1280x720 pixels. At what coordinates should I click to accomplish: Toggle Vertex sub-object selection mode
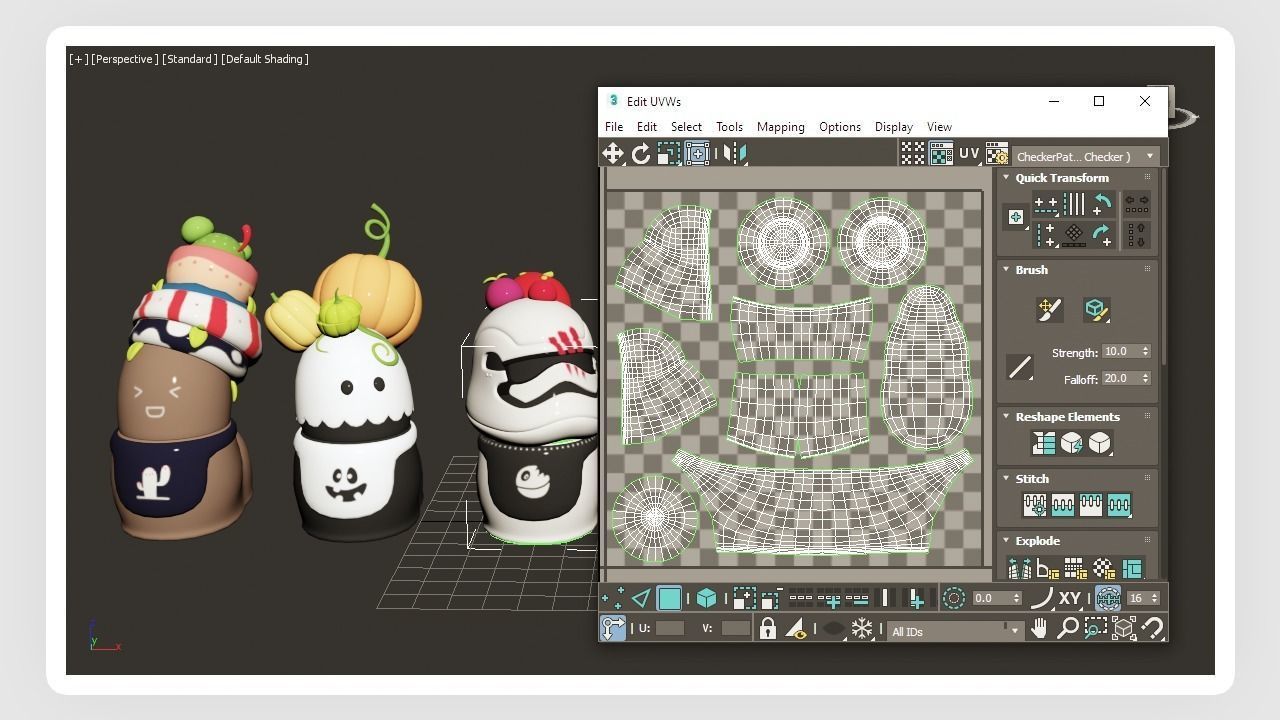613,599
